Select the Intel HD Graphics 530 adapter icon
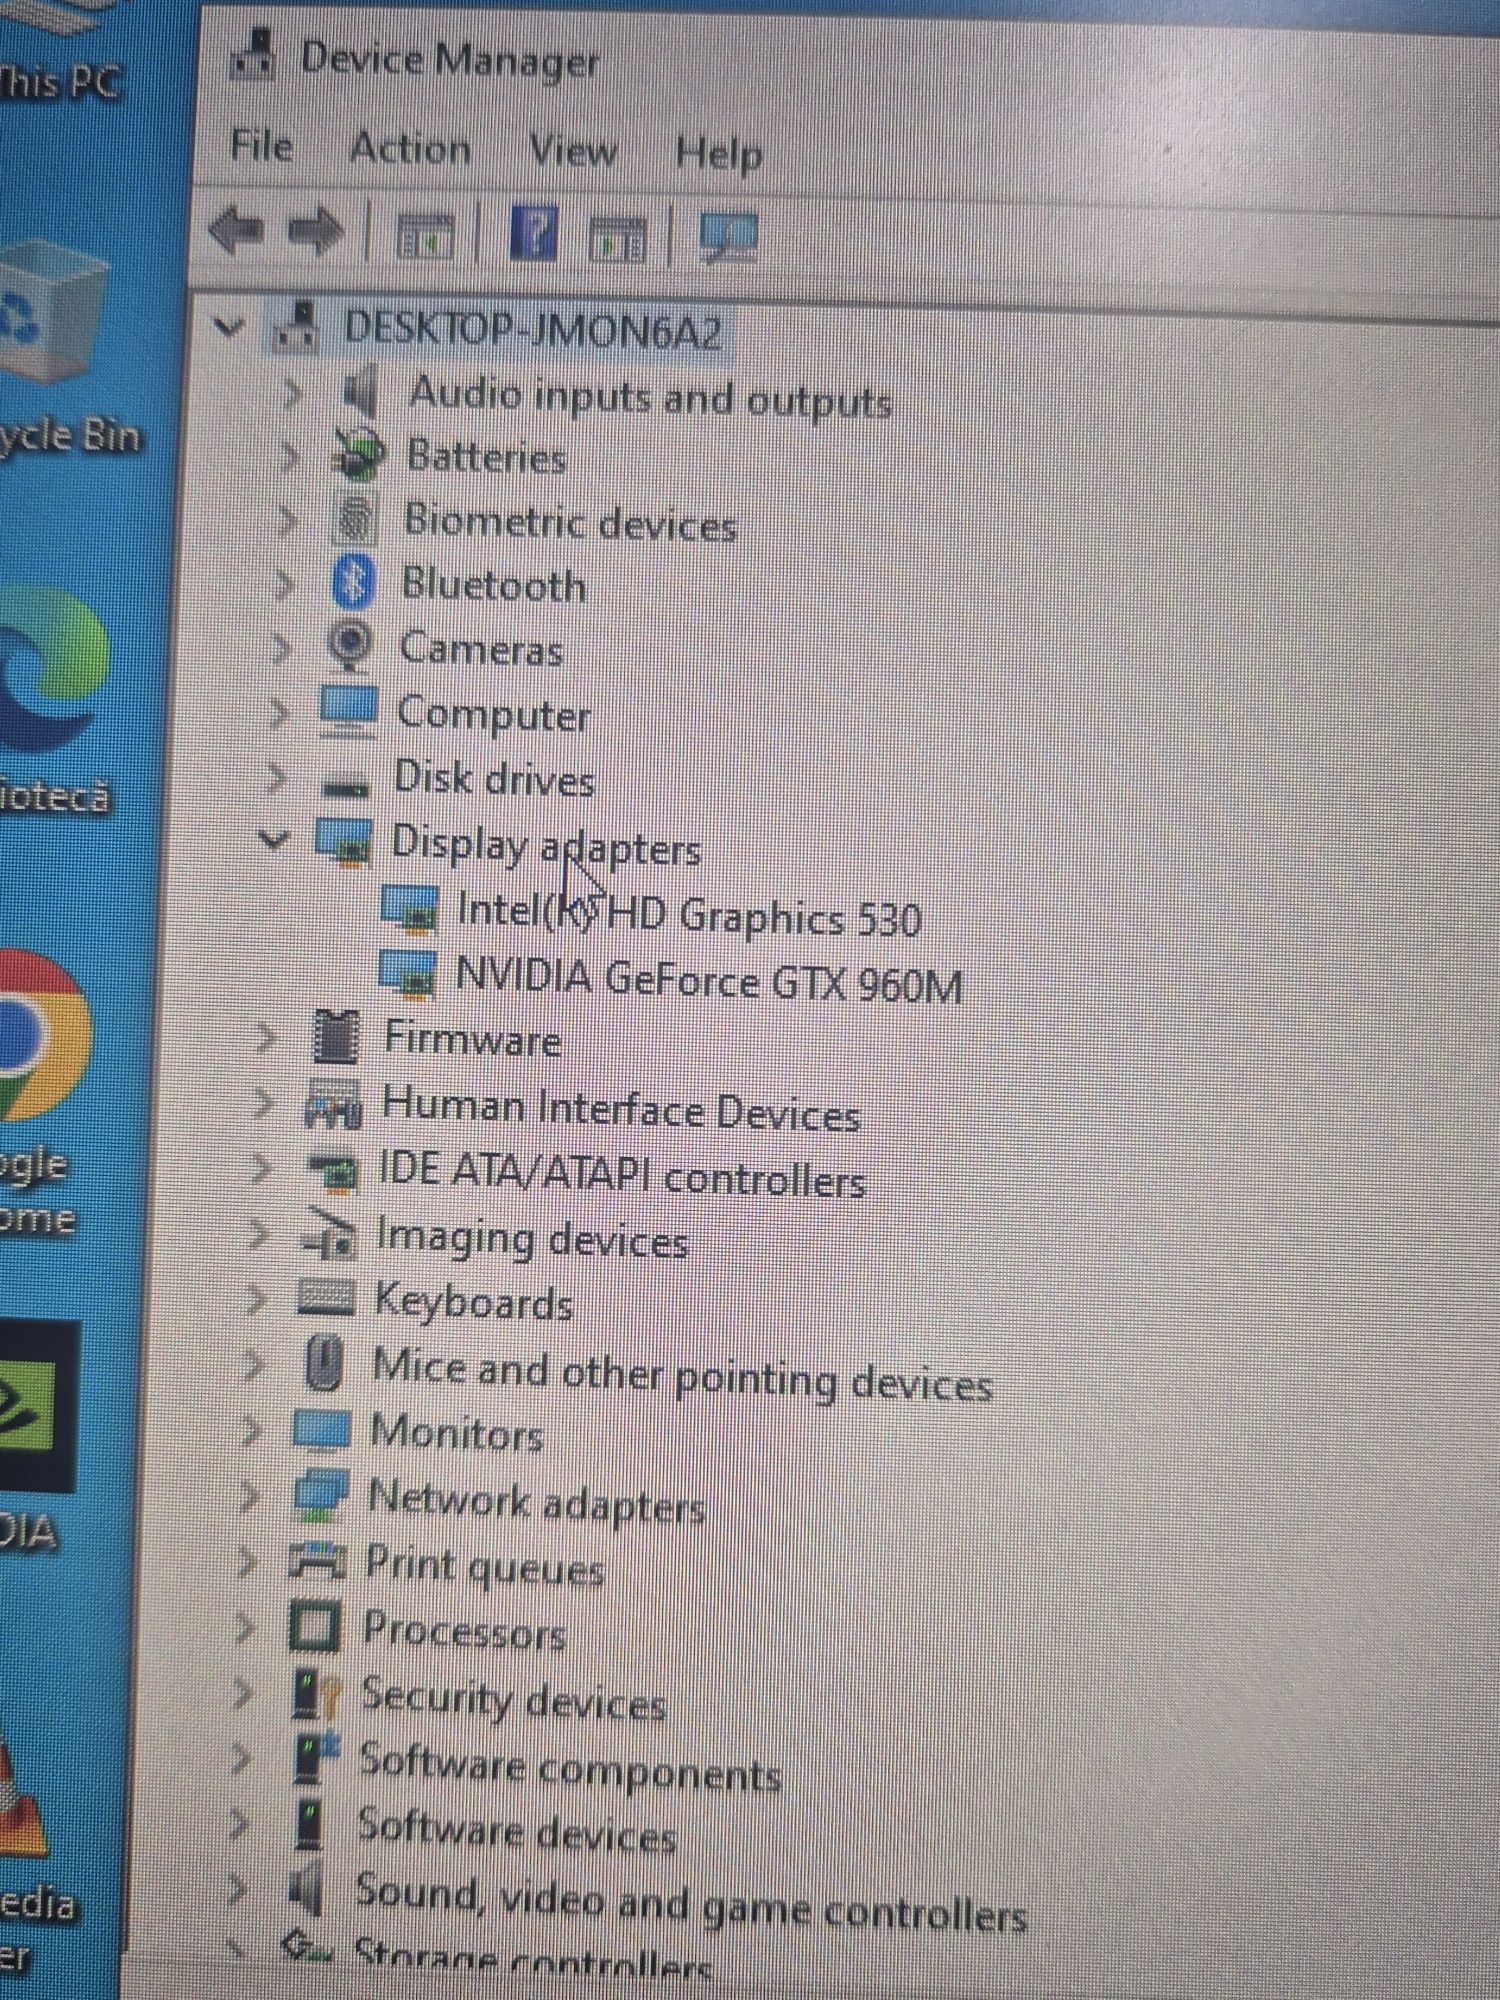Screen dimensions: 1500x2000 (410, 909)
